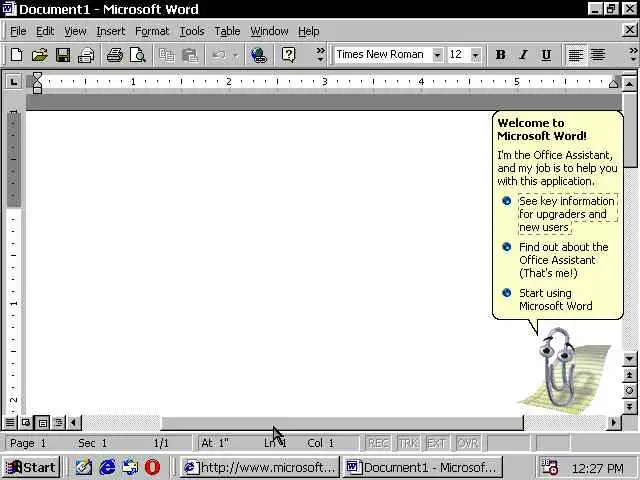Image resolution: width=640 pixels, height=480 pixels.
Task: Close the document window with X
Action: tap(629, 29)
